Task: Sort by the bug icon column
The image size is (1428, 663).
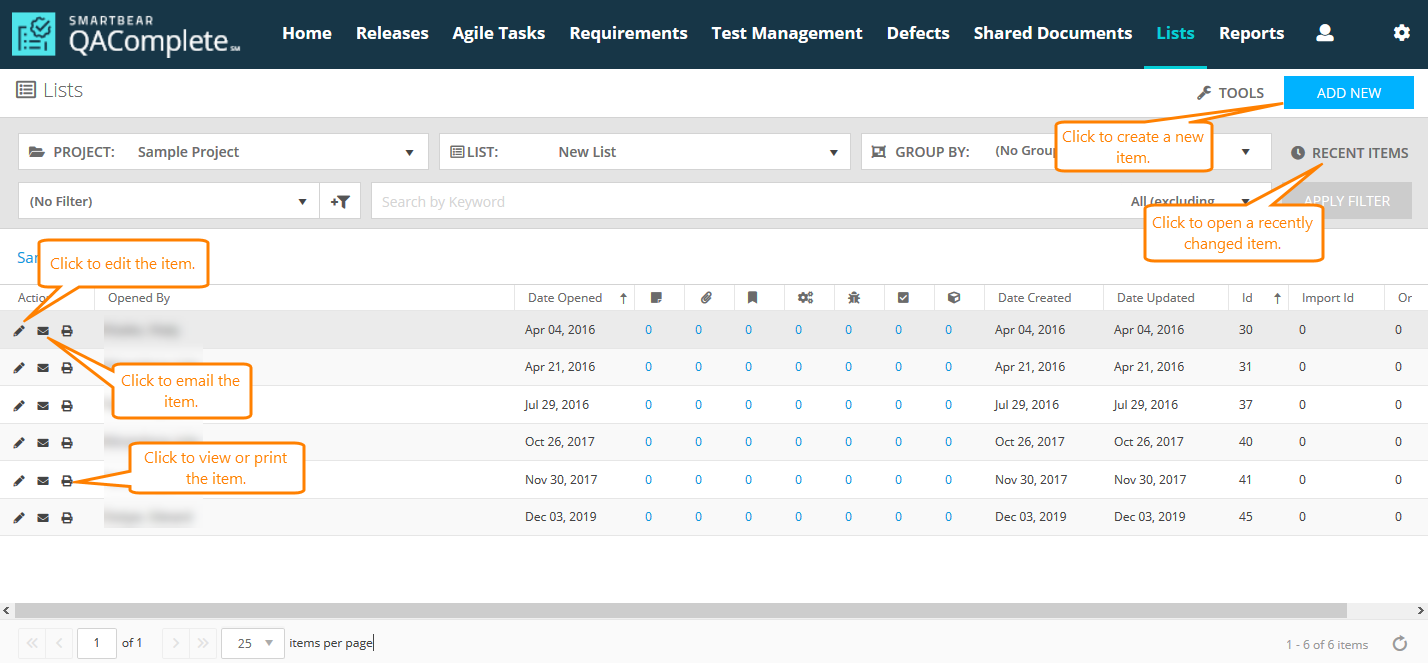Action: tap(854, 298)
